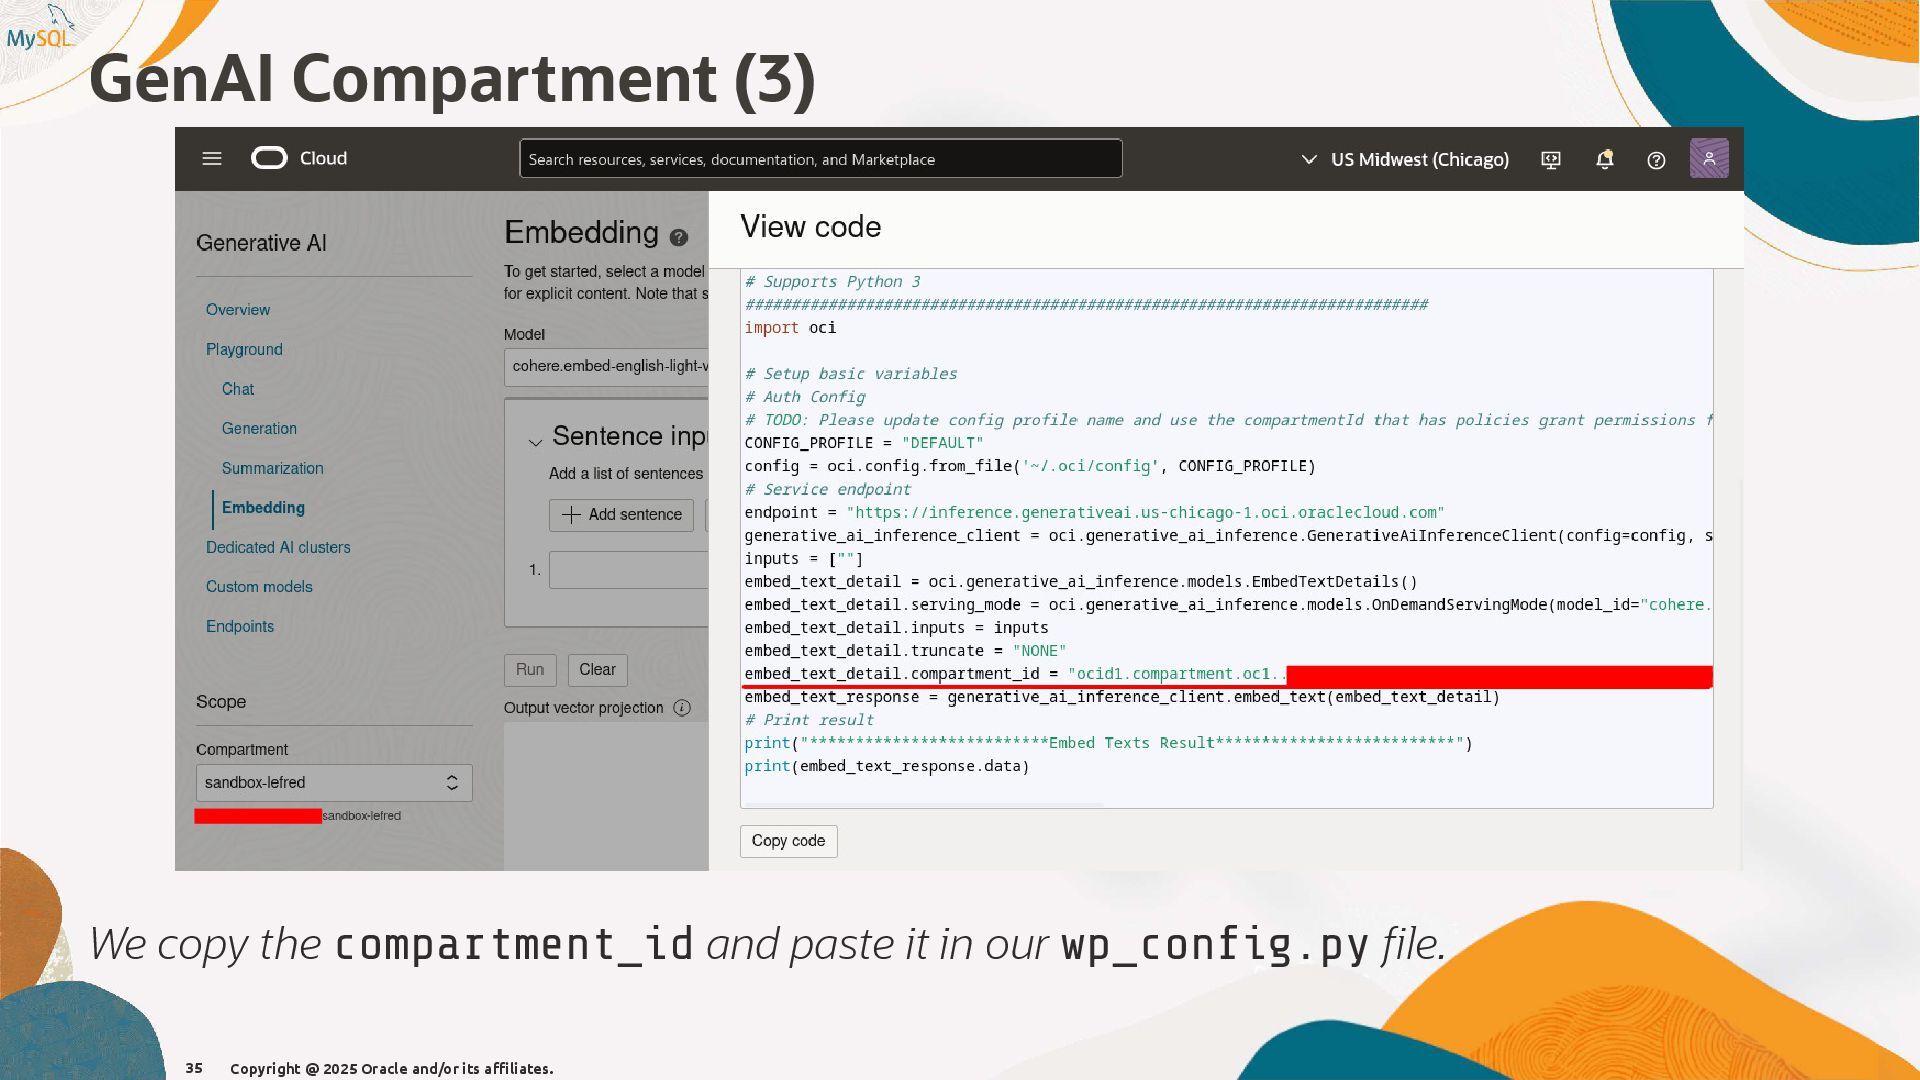Open the help question mark icon
Viewport: 1920px width, 1080px height.
1656,160
